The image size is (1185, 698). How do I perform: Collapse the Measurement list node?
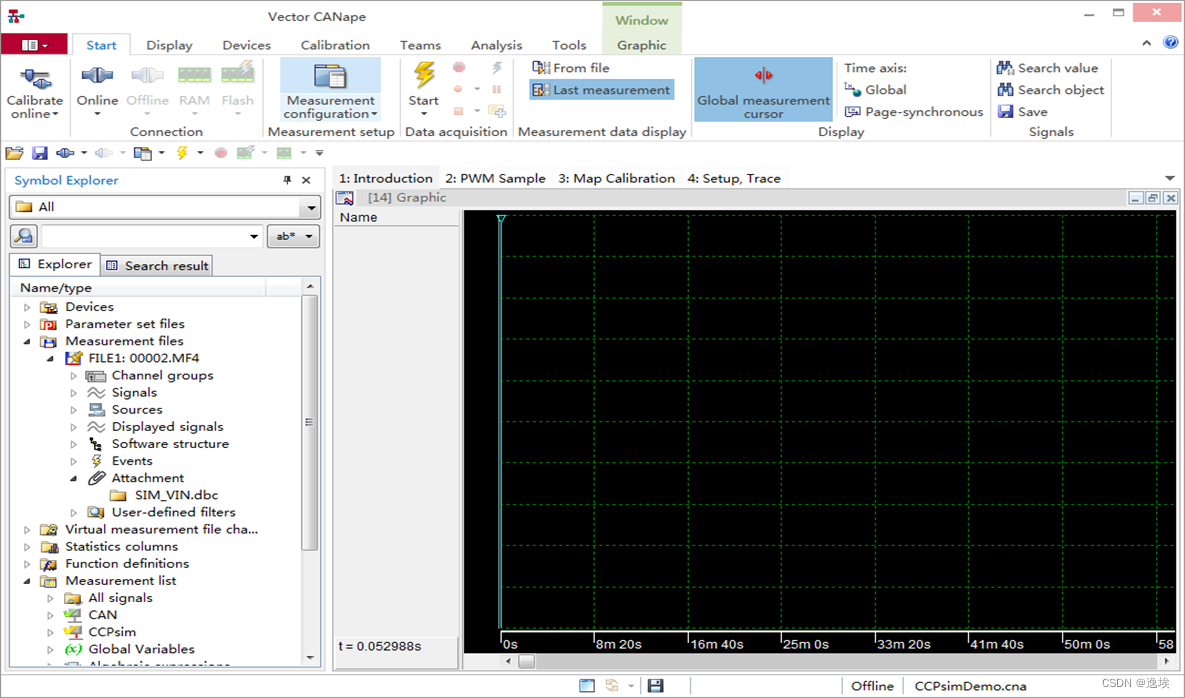27,581
